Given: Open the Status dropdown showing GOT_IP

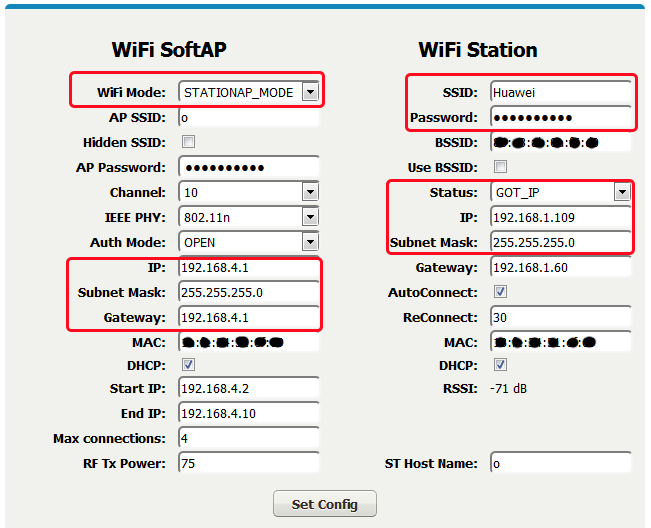Looking at the screenshot, I should [x=561, y=192].
